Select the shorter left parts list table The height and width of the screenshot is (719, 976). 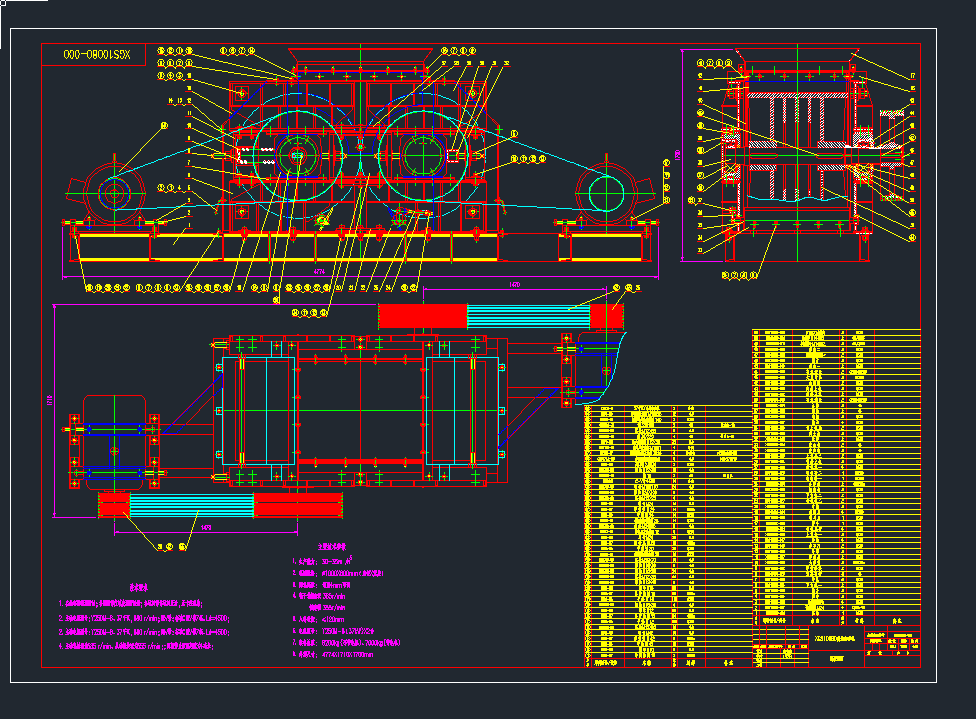[667, 530]
